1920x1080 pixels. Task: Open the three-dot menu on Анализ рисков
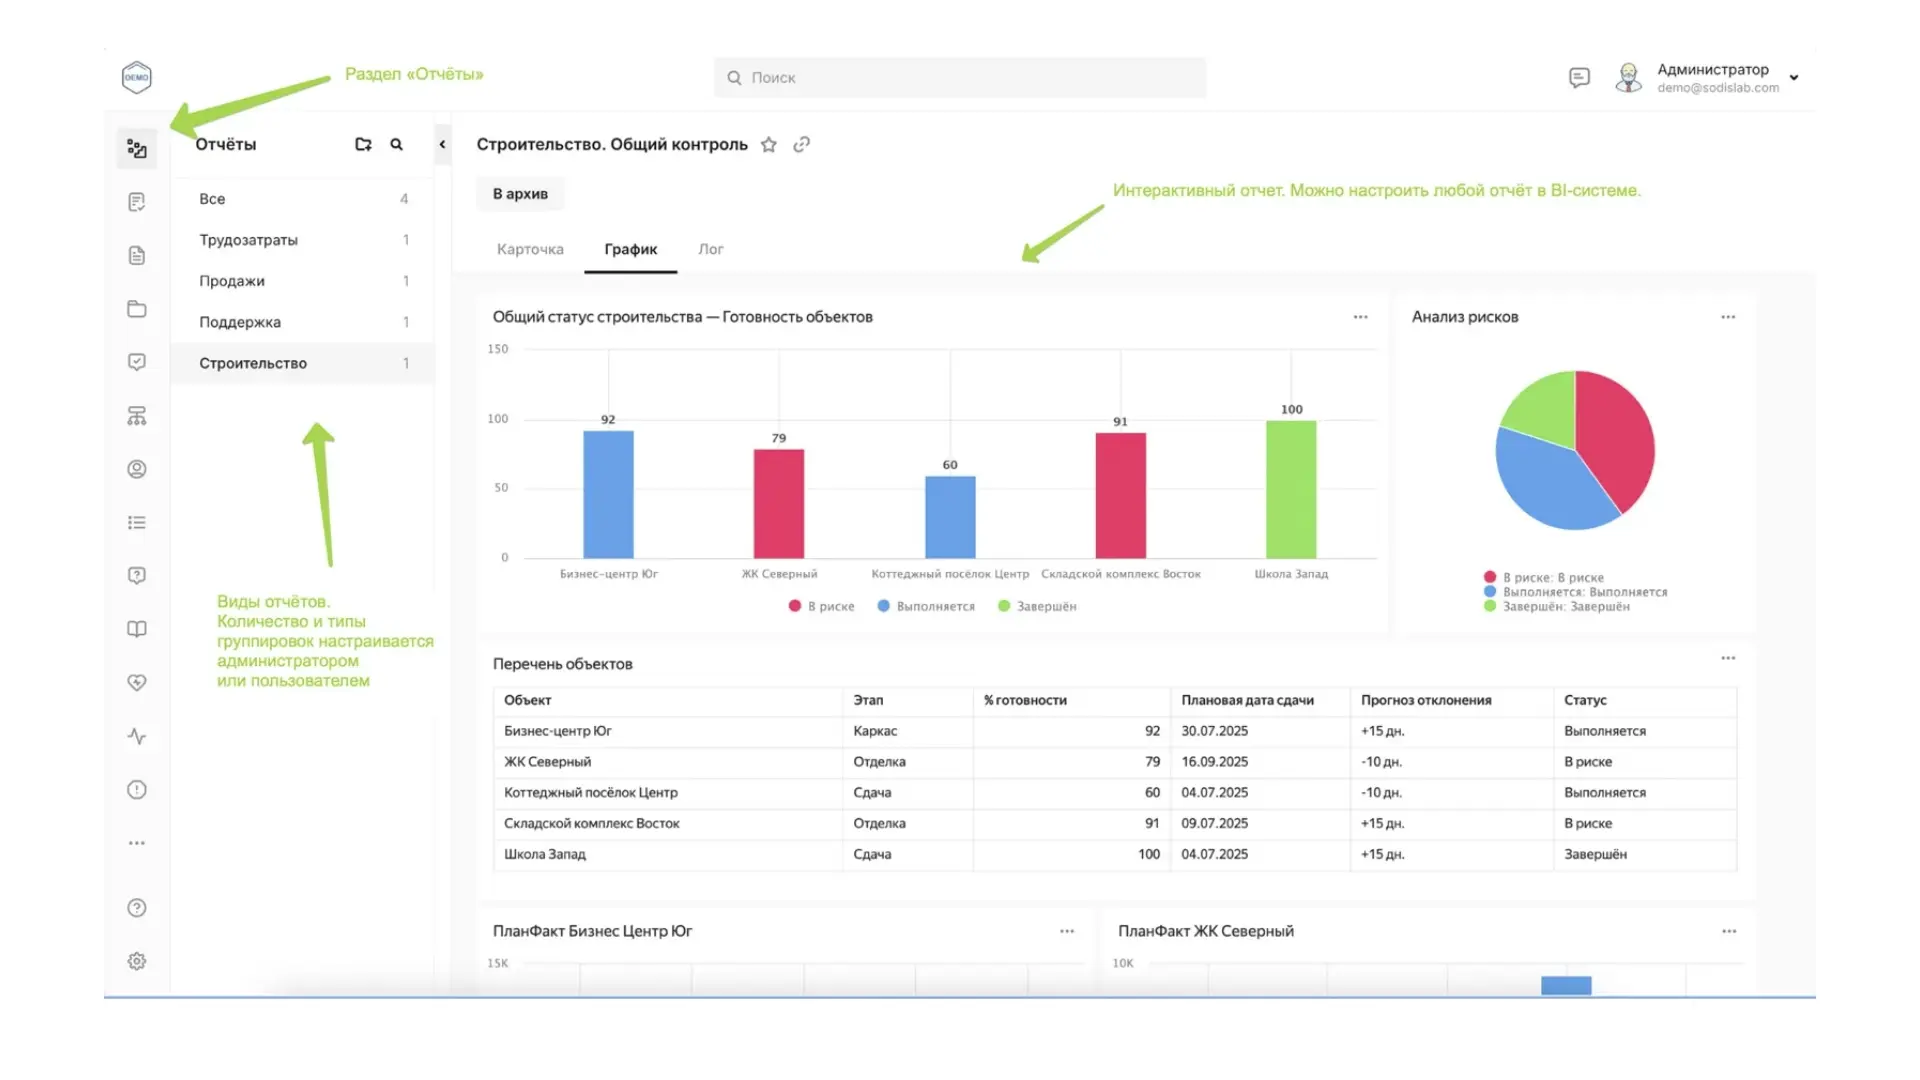point(1728,317)
